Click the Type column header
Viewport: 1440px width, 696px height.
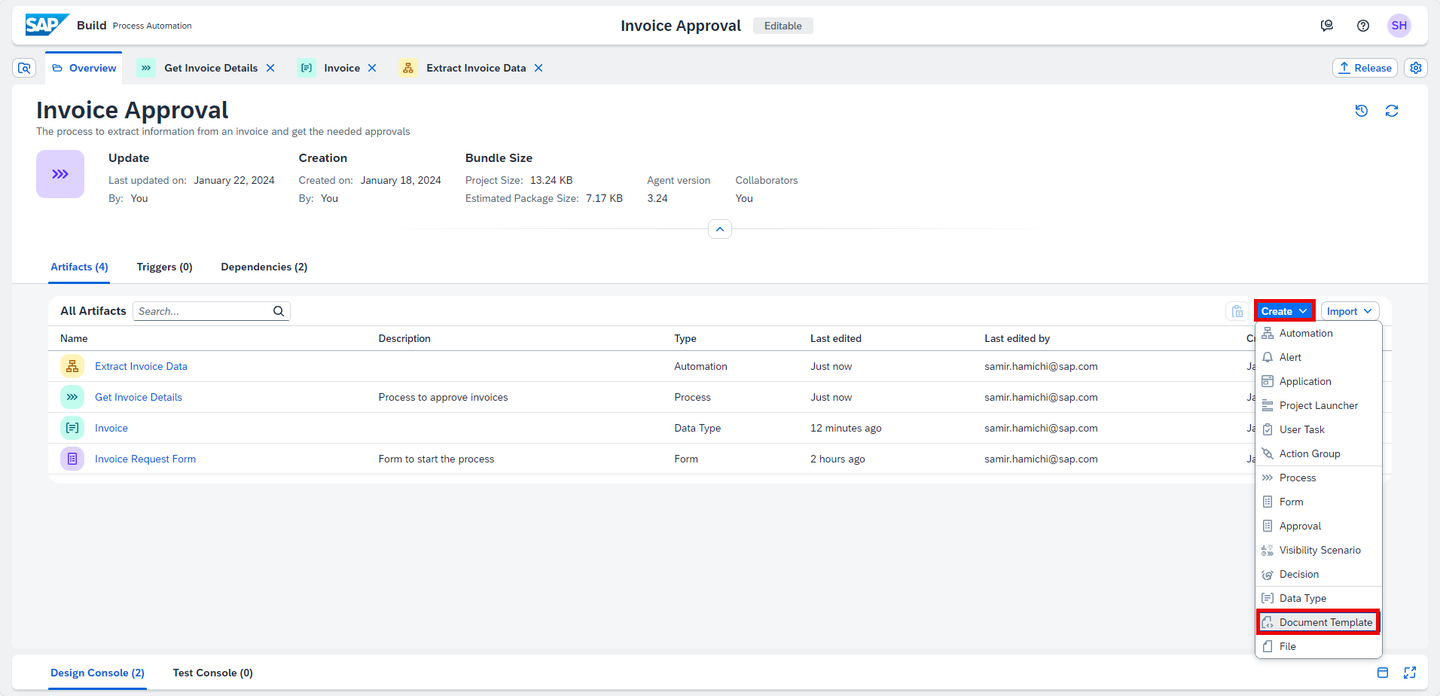click(x=685, y=339)
